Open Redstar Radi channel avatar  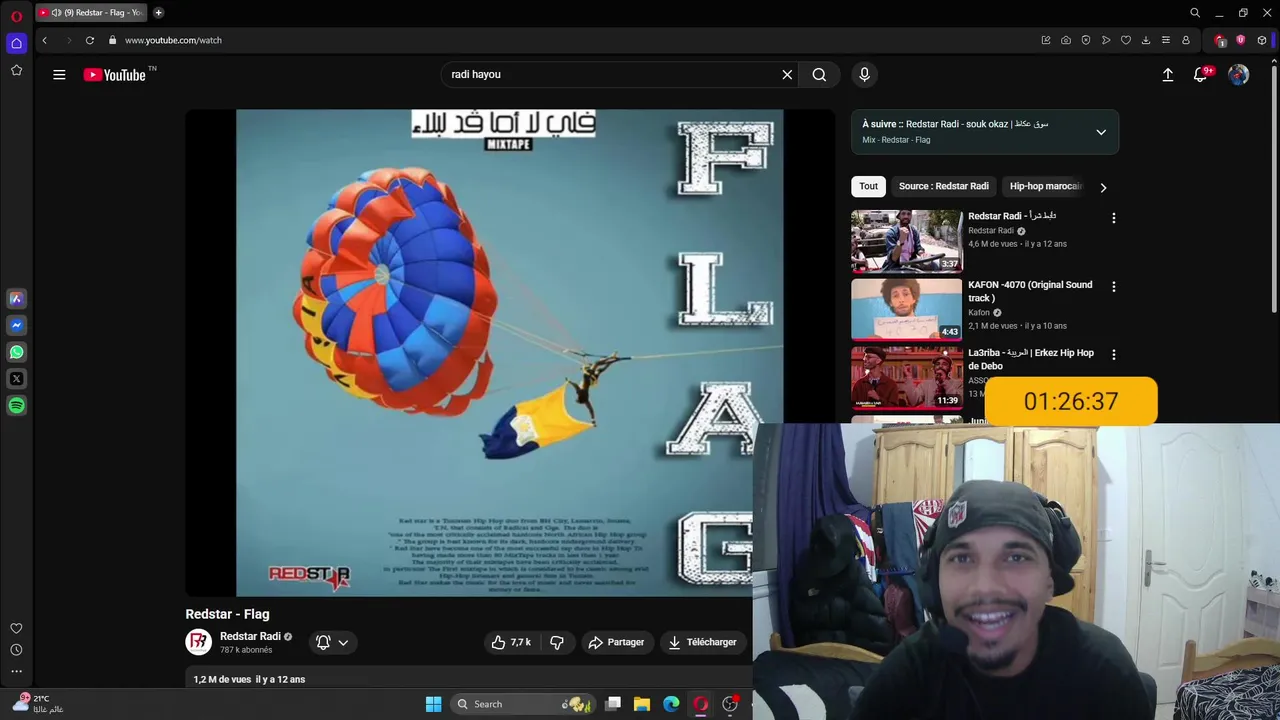pos(199,642)
